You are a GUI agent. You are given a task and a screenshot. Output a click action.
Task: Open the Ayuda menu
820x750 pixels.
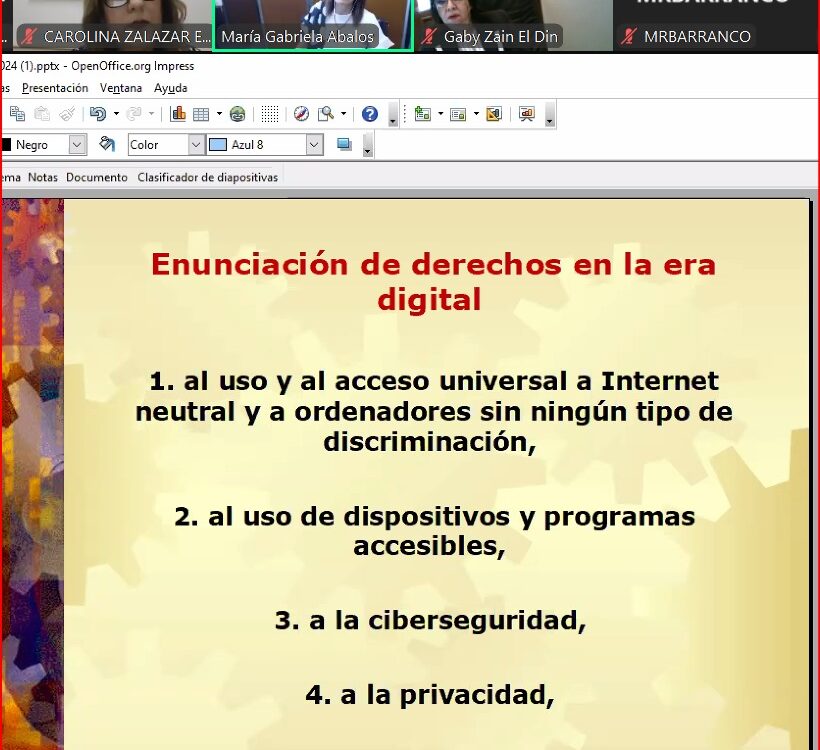click(170, 88)
